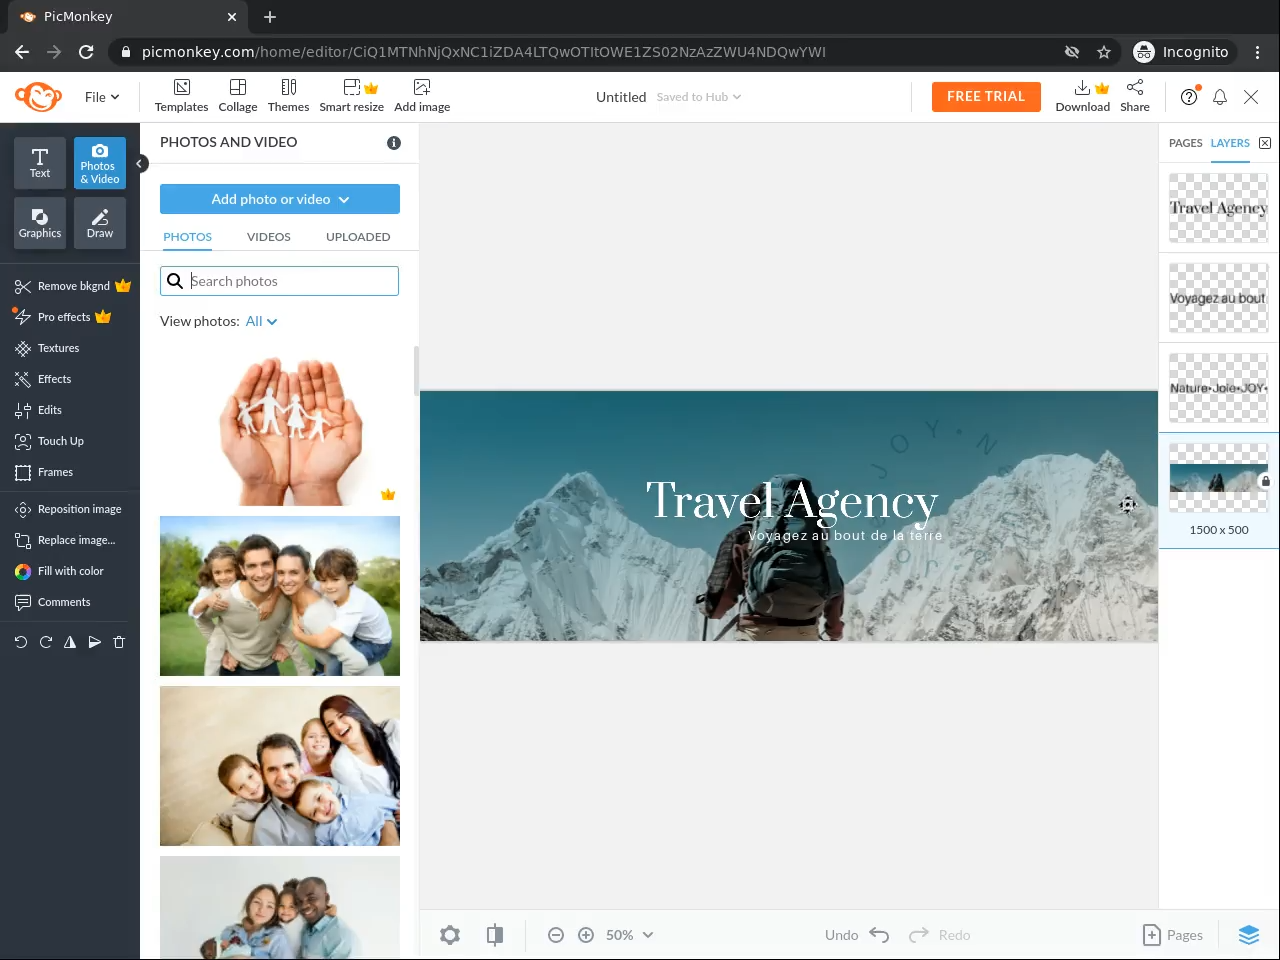Open the File menu dropdown

click(102, 97)
